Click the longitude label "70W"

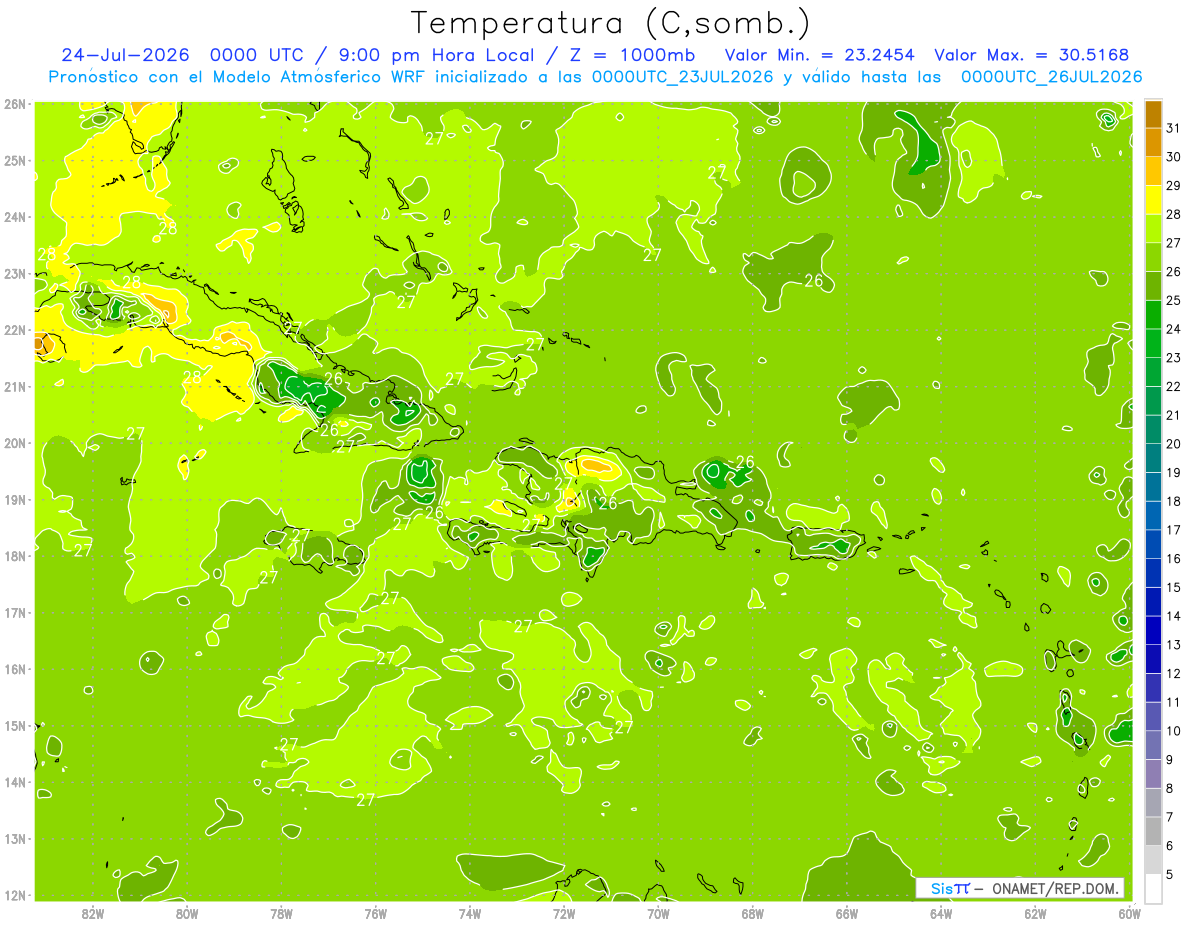tap(658, 913)
